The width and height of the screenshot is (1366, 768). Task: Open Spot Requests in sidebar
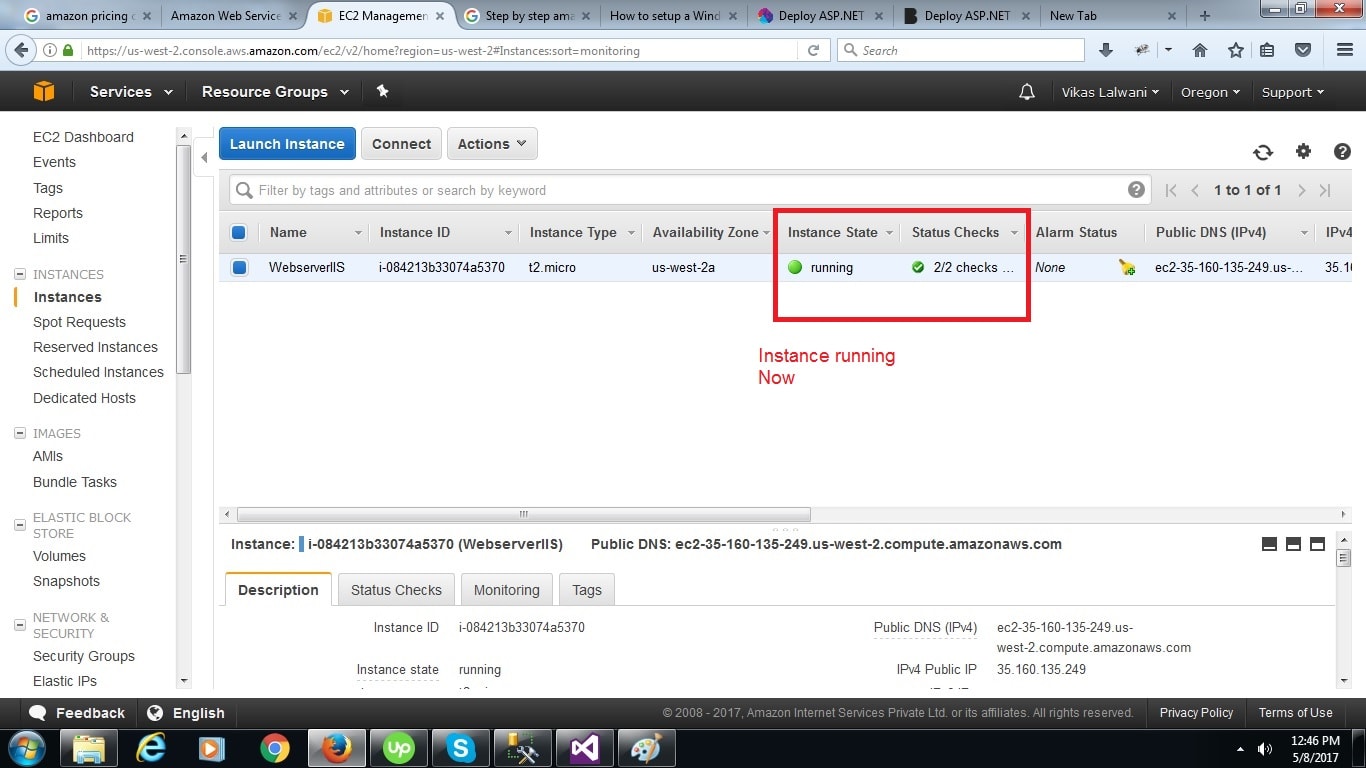click(79, 322)
